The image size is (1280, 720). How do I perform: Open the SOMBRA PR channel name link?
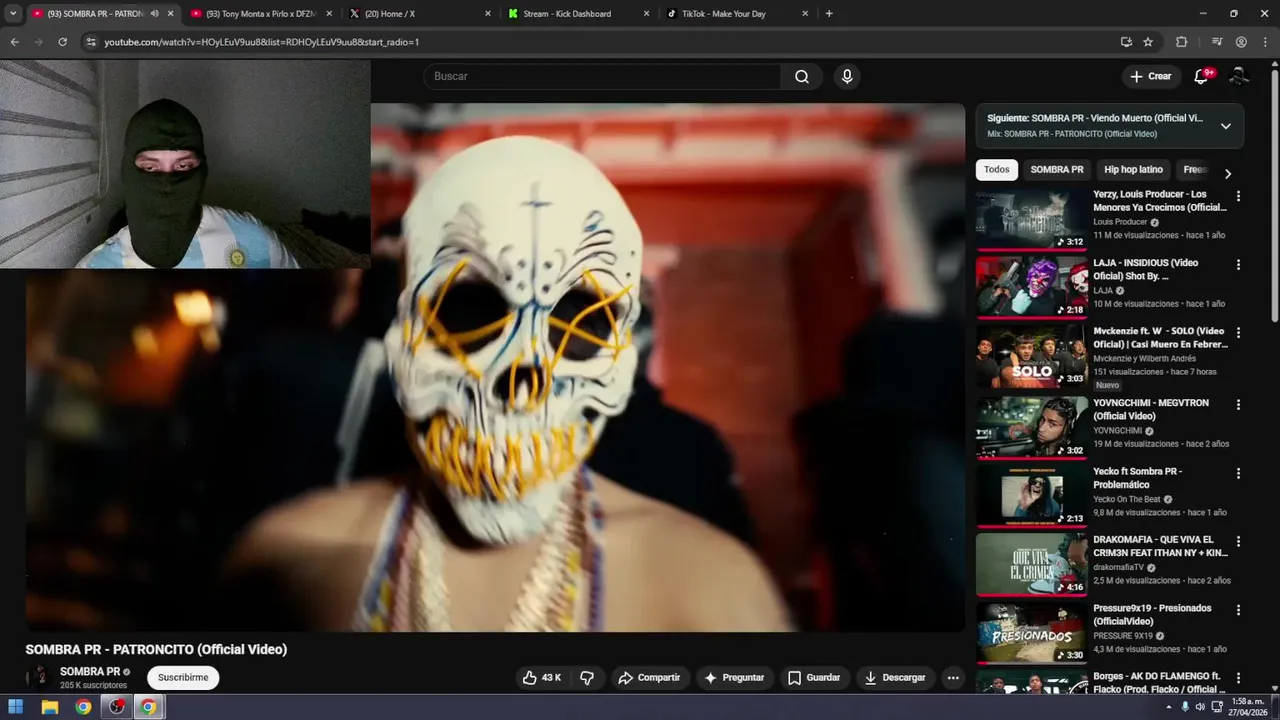coord(90,672)
